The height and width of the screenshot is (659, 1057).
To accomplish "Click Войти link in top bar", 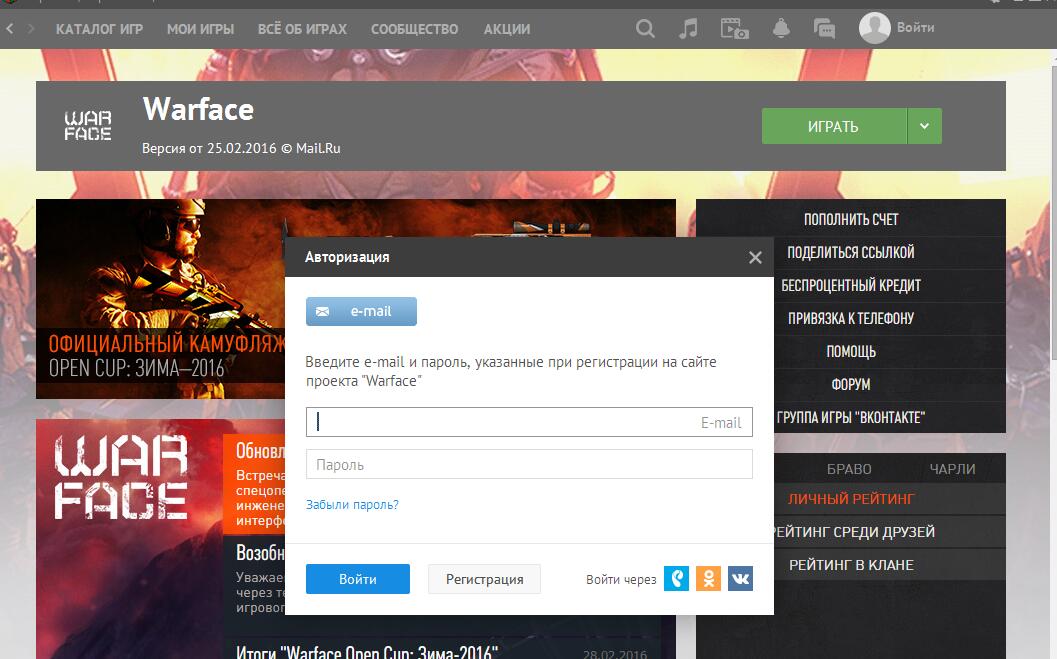I will point(915,28).
